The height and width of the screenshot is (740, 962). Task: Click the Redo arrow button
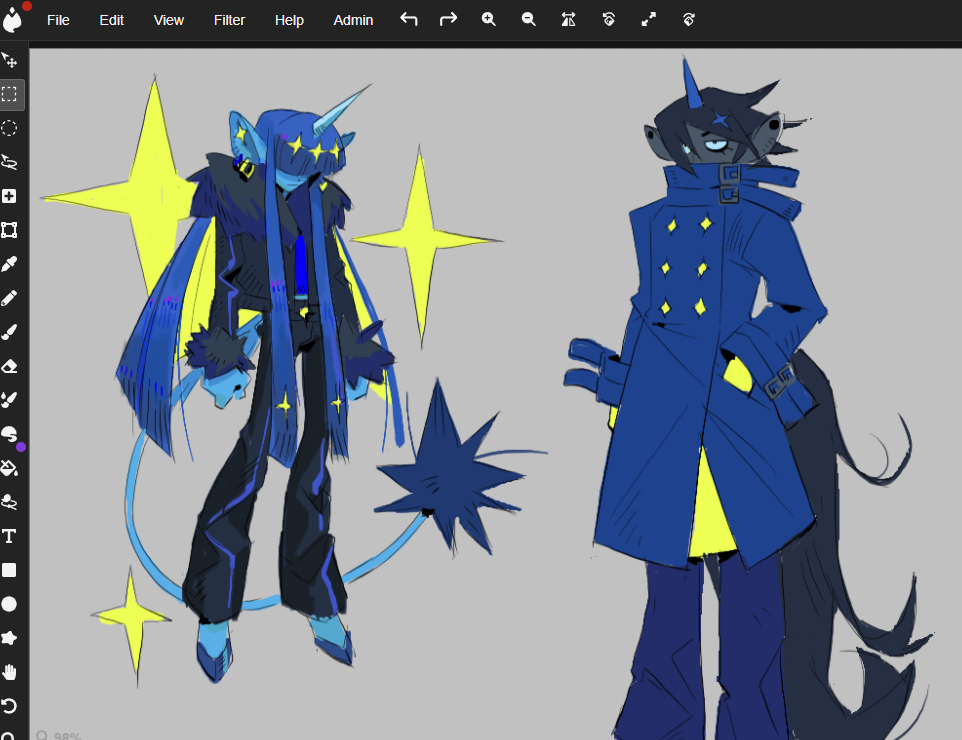pos(448,19)
